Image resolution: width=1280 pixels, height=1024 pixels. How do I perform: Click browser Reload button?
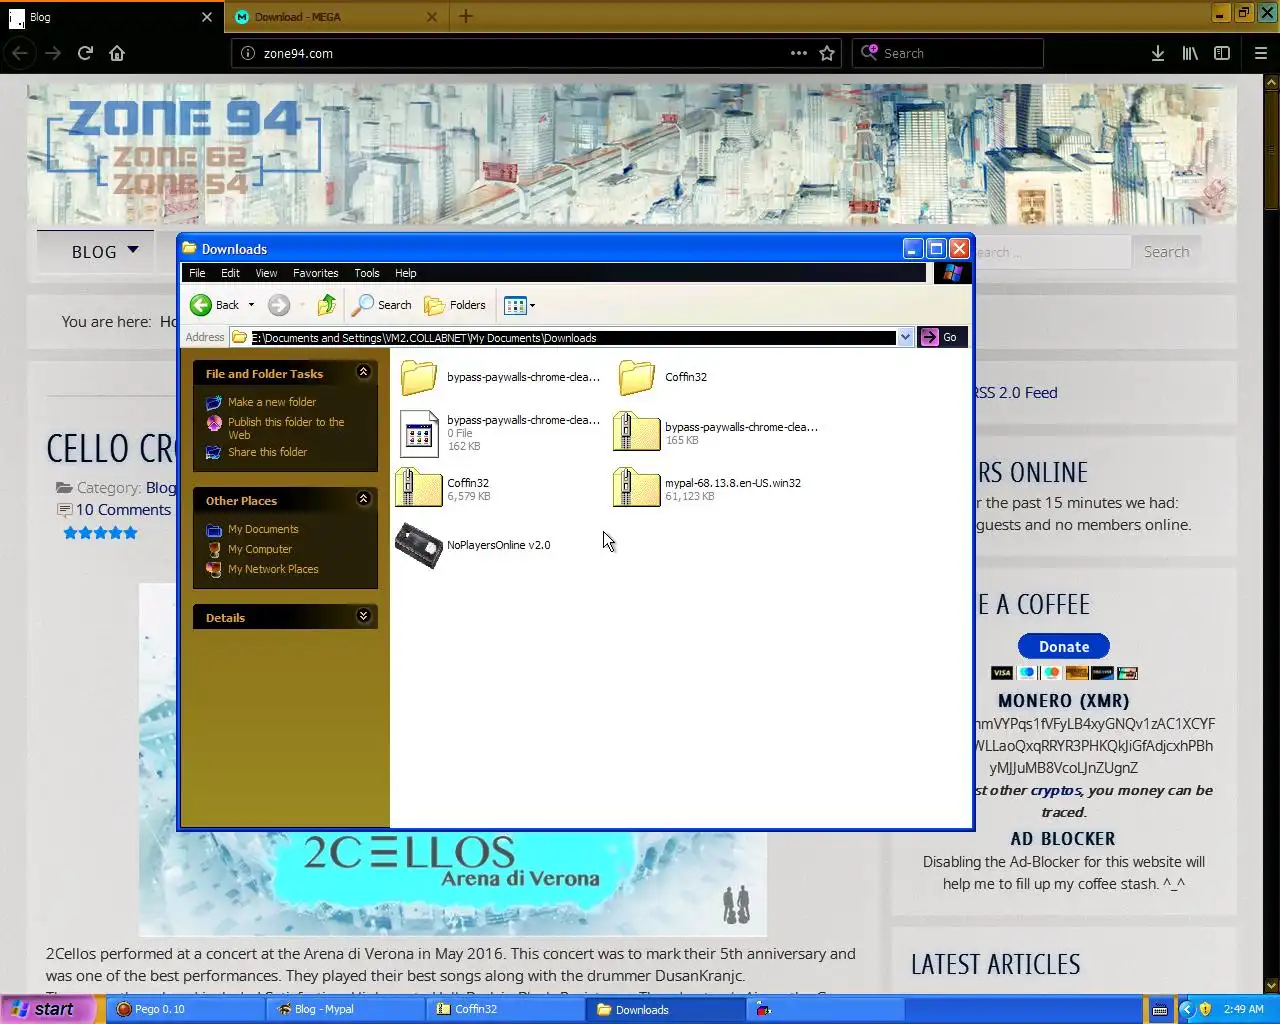(85, 53)
